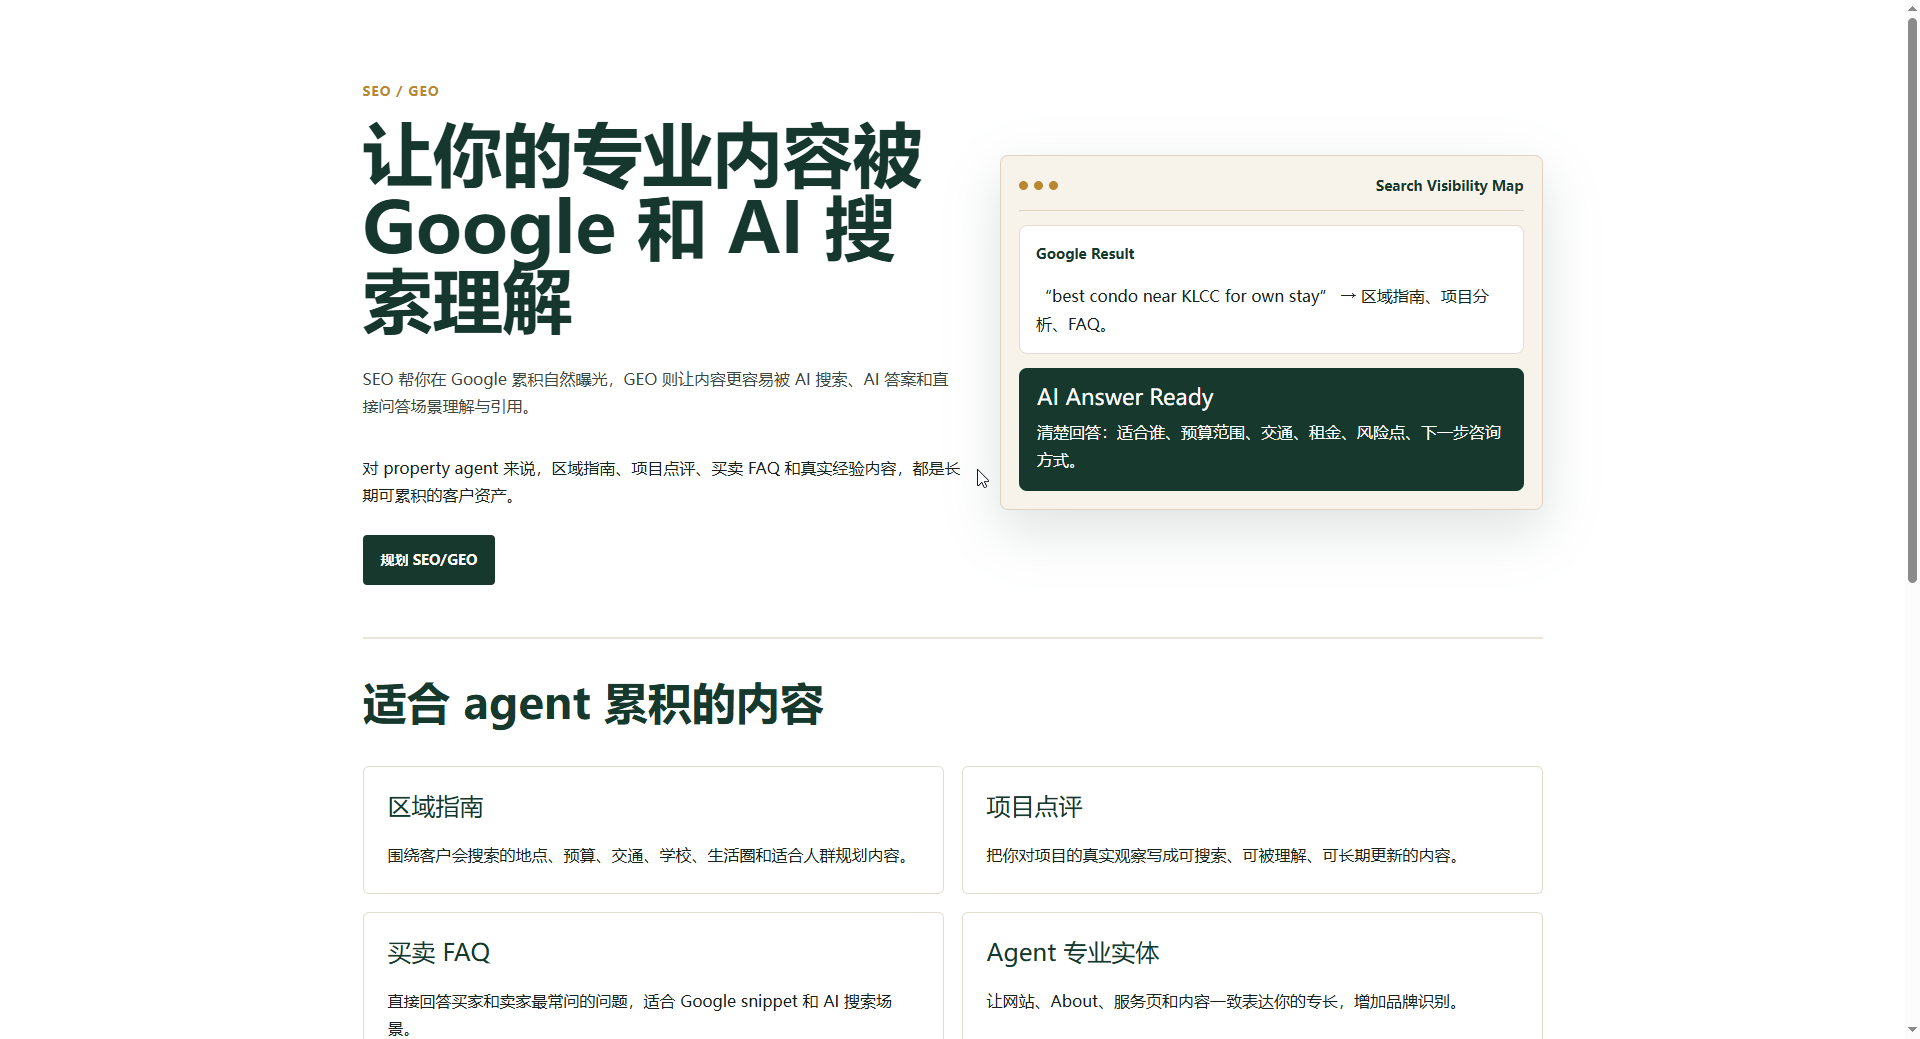Click the 适合 agent 累积的内容 heading
1920x1039 pixels.
[x=593, y=704]
